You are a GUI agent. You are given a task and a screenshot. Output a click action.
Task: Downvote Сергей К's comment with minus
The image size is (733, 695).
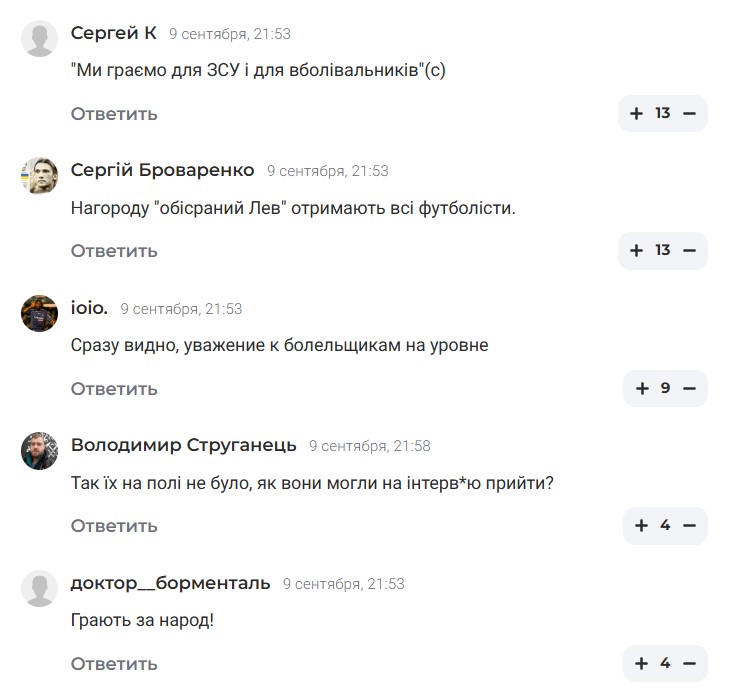(689, 113)
